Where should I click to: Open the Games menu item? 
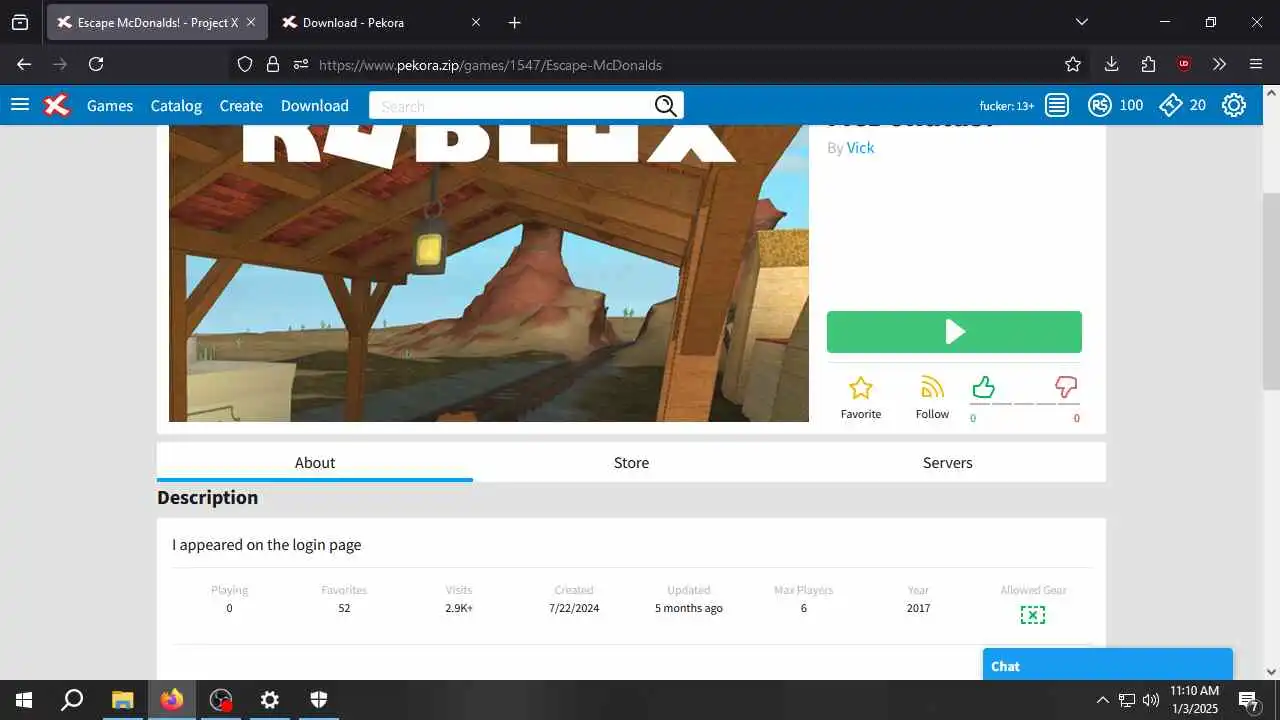110,105
